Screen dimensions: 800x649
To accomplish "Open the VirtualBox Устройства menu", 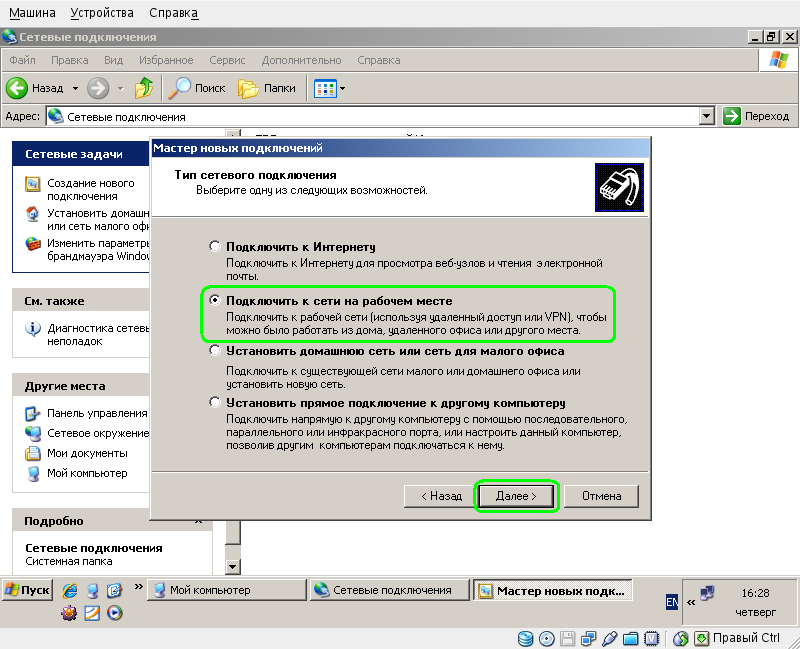I will click(x=102, y=13).
